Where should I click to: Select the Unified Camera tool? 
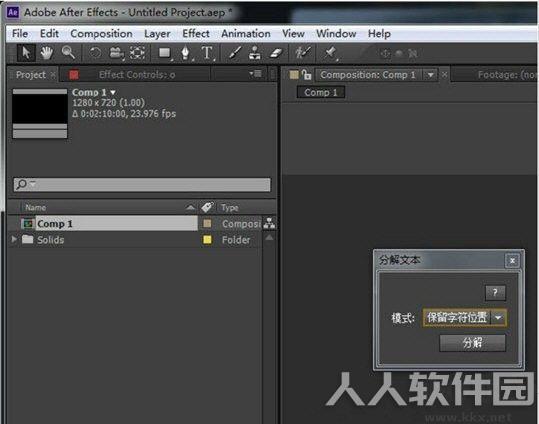(x=117, y=53)
